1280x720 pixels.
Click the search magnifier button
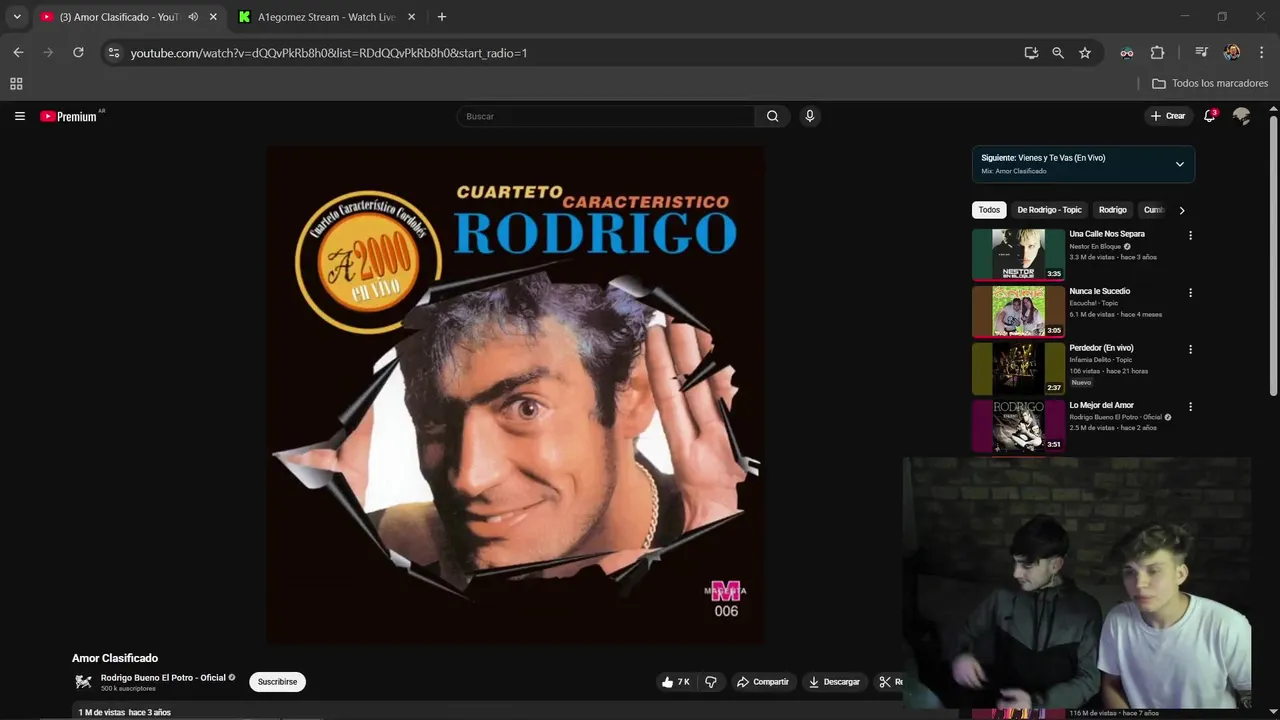(x=772, y=116)
